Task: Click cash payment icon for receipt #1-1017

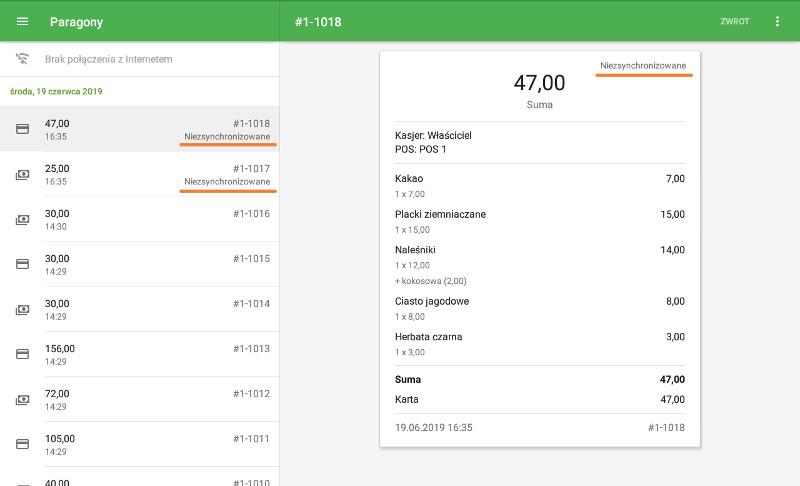Action: tap(22, 175)
